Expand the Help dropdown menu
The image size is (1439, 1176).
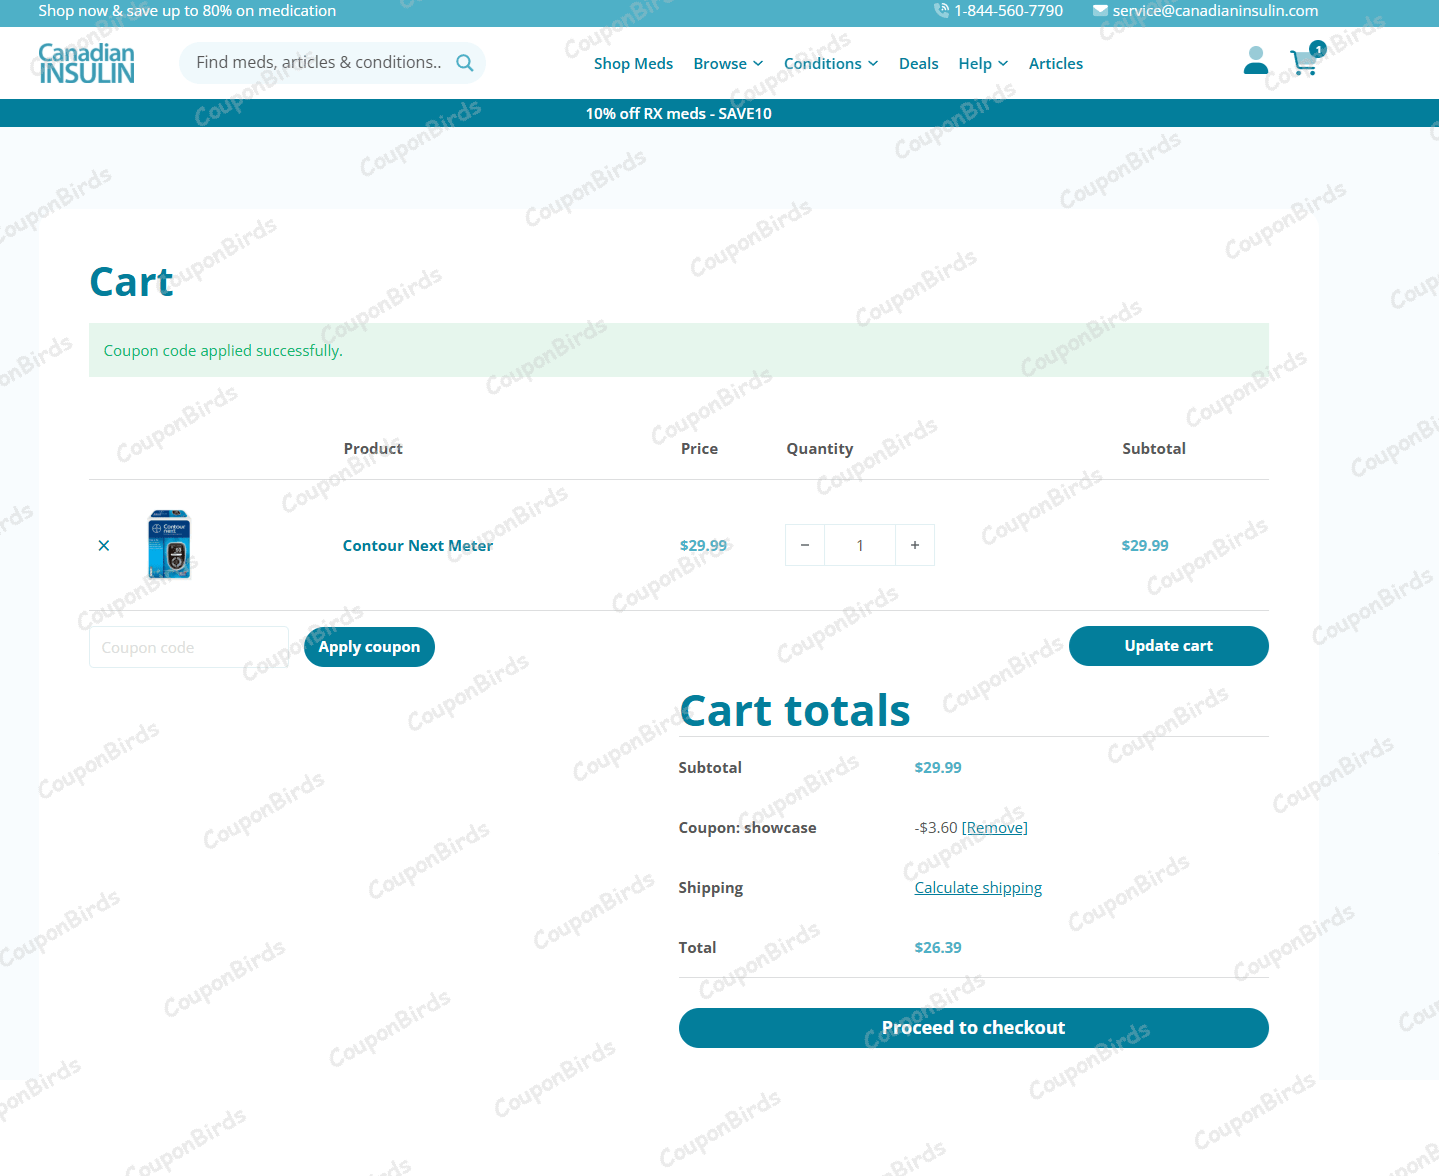983,63
